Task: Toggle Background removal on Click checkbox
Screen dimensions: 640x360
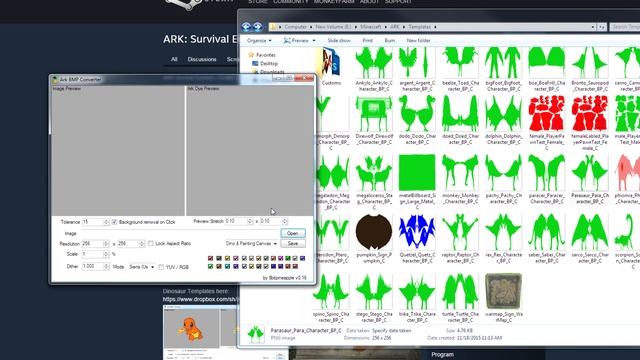Action: [114, 222]
